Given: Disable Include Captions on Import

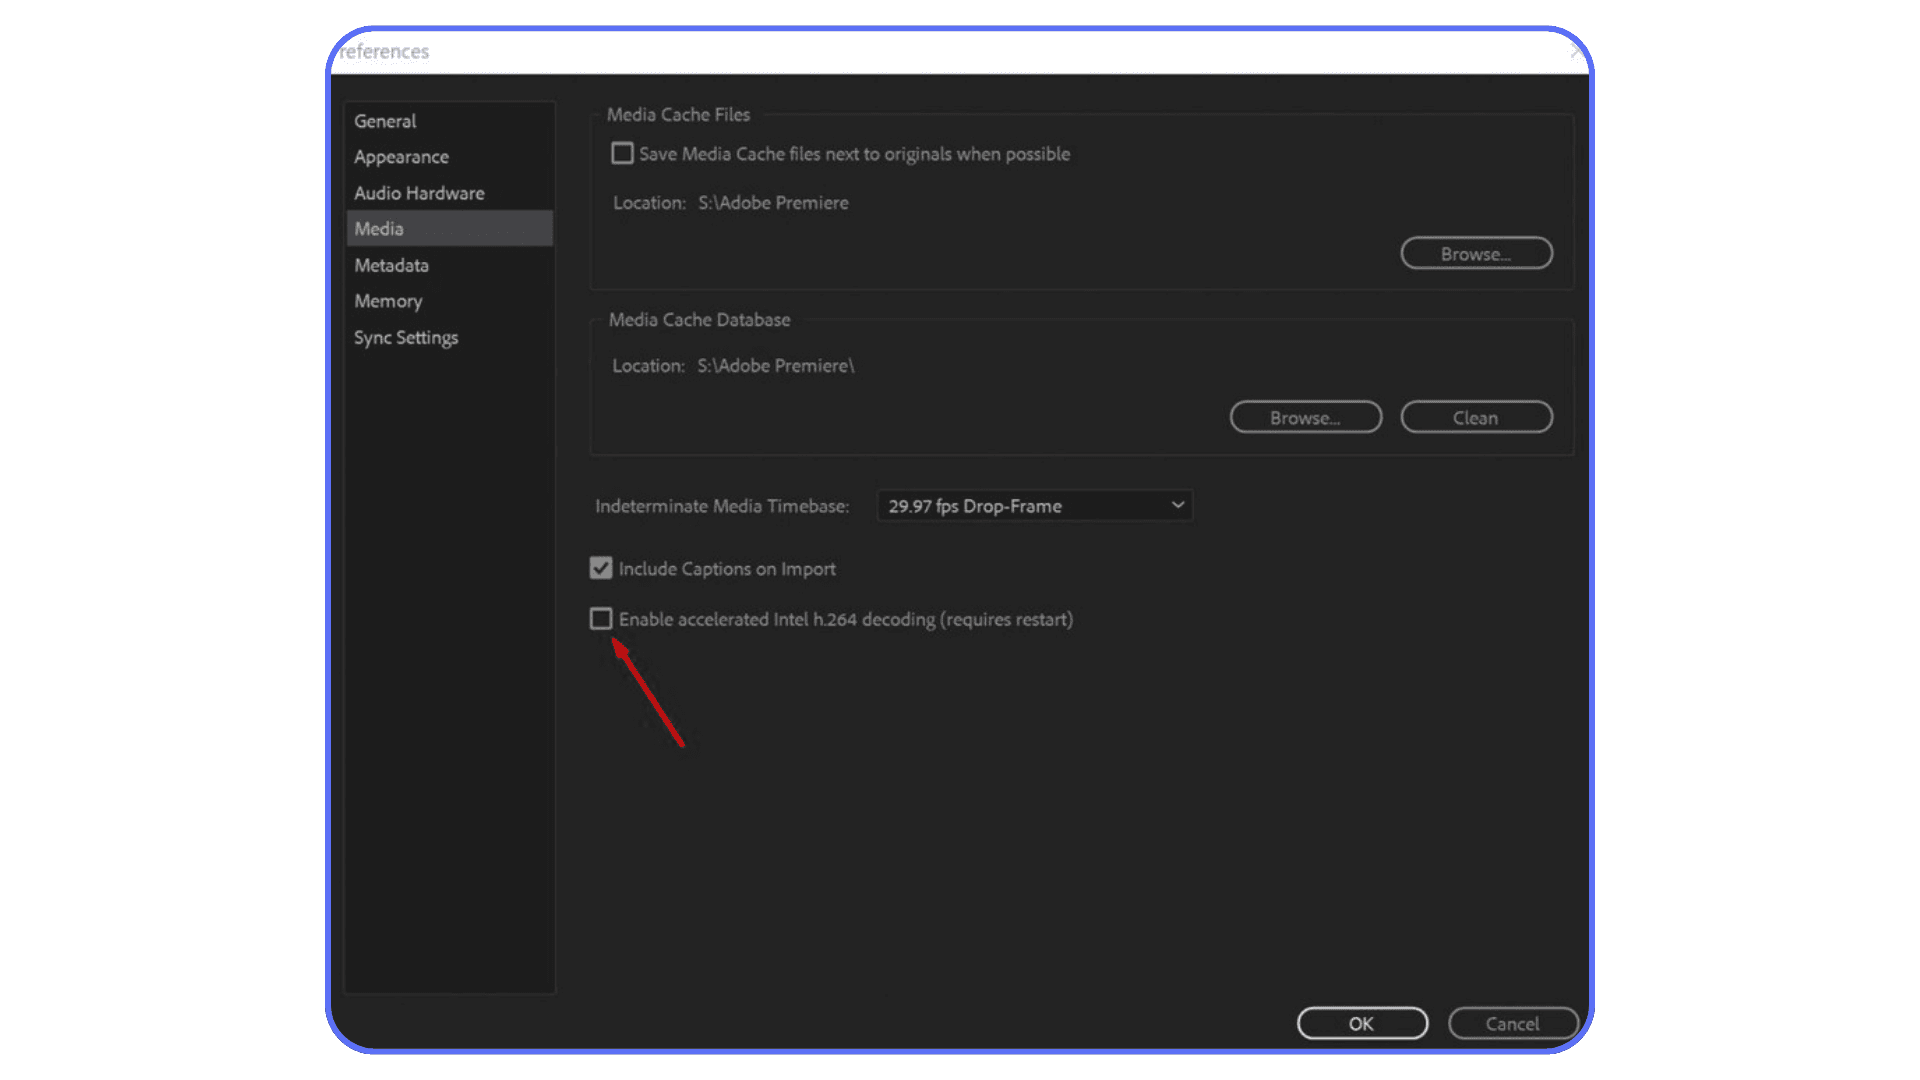Looking at the screenshot, I should click(600, 568).
